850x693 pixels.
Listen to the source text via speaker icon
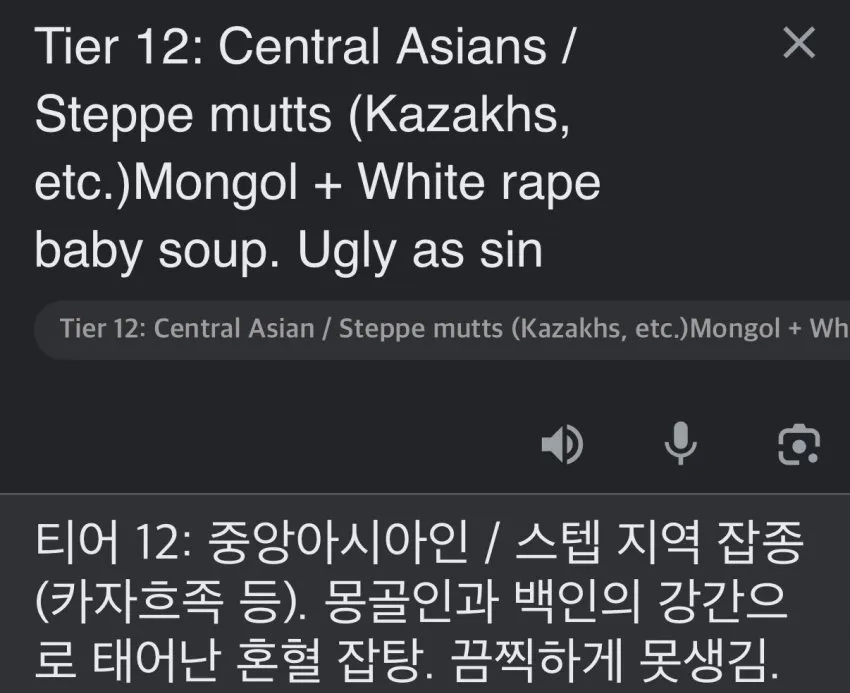562,444
